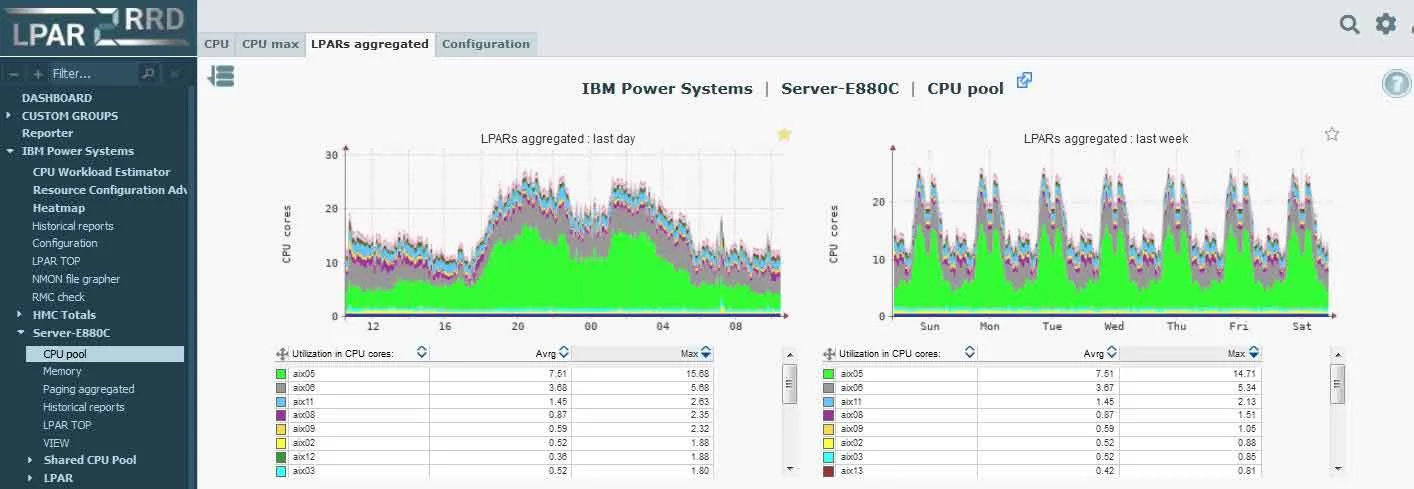Sort last day legend by Utilization name
The width and height of the screenshot is (1414, 489).
[422, 352]
